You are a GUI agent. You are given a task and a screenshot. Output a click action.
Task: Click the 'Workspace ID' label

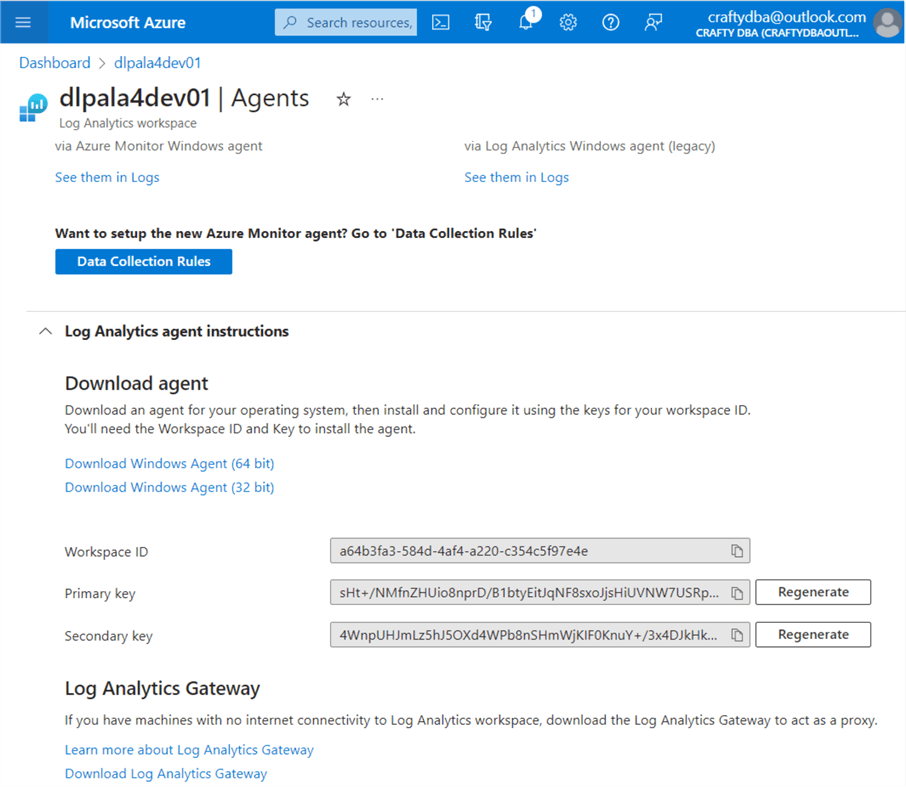pos(106,552)
